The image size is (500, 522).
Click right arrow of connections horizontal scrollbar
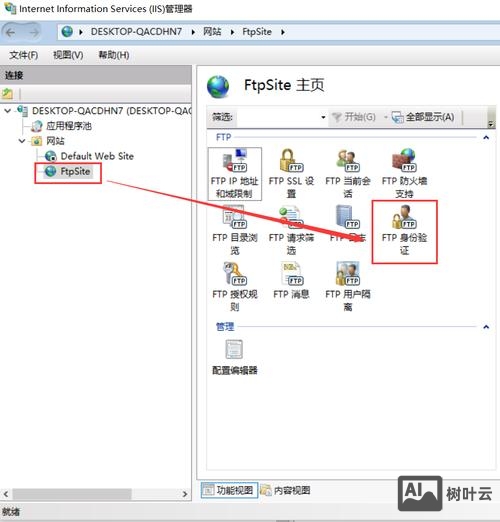pos(185,494)
